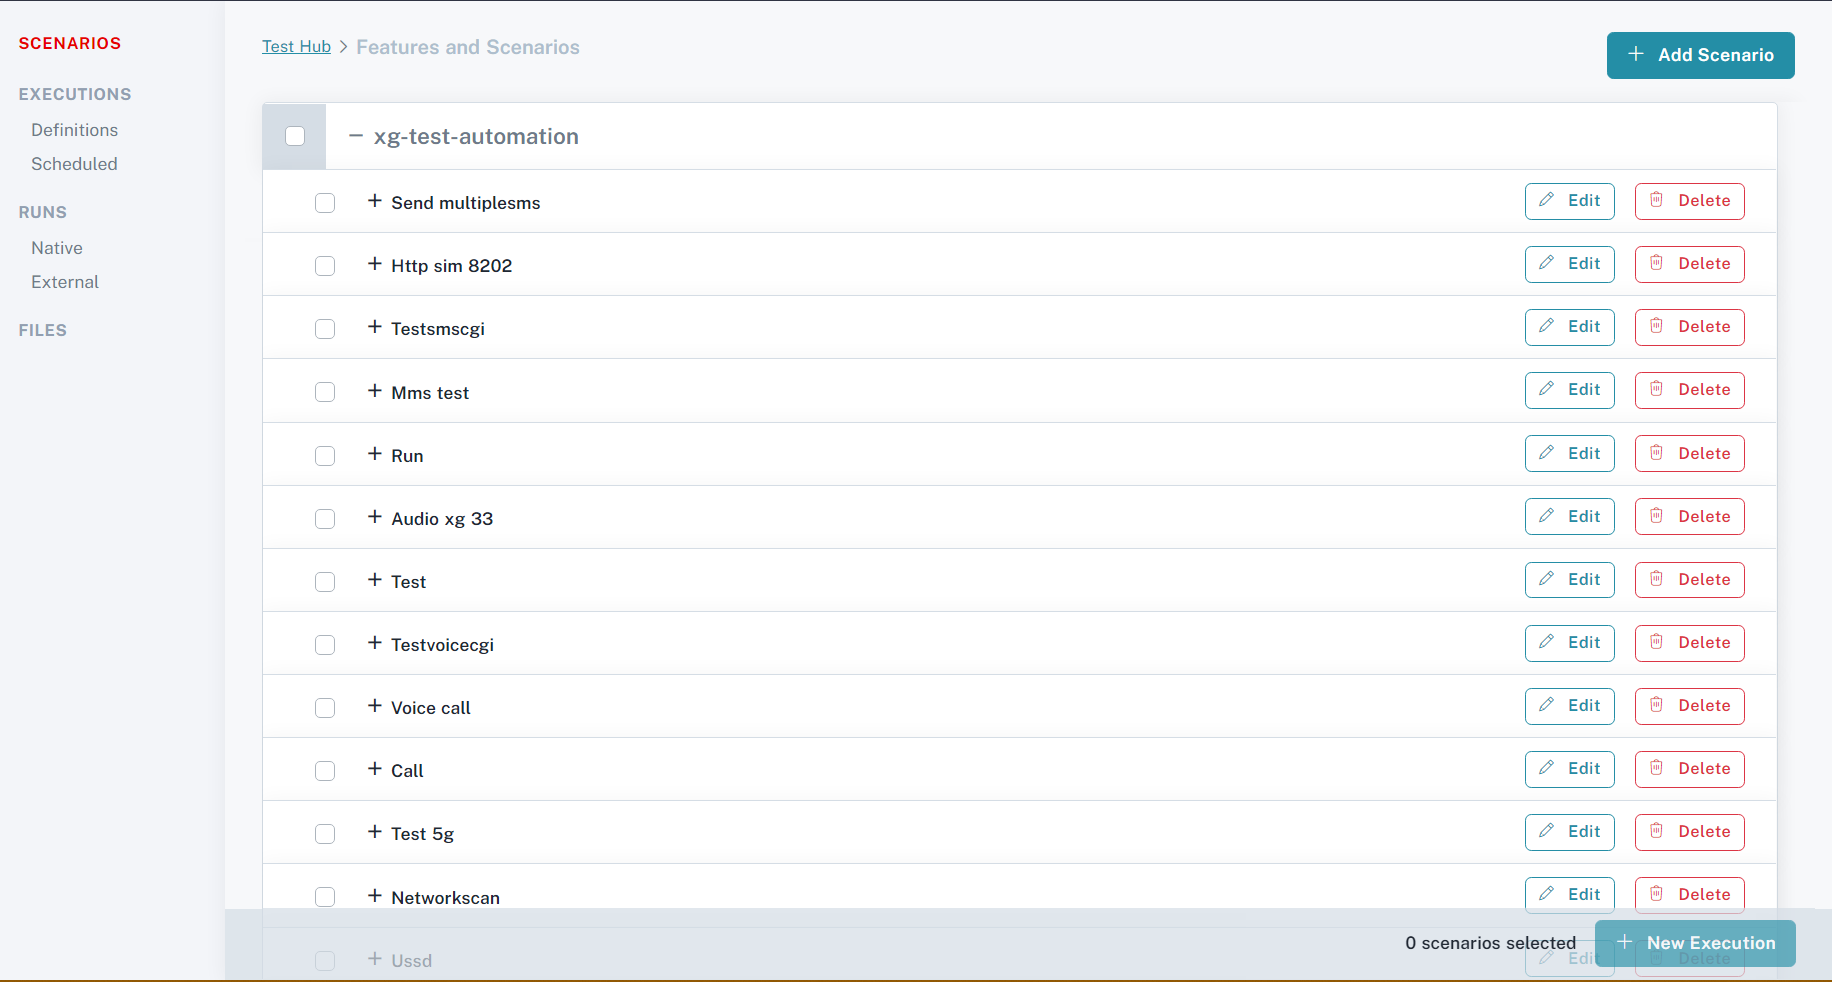
Task: Click plus icon on Add Scenario button
Action: tap(1636, 54)
